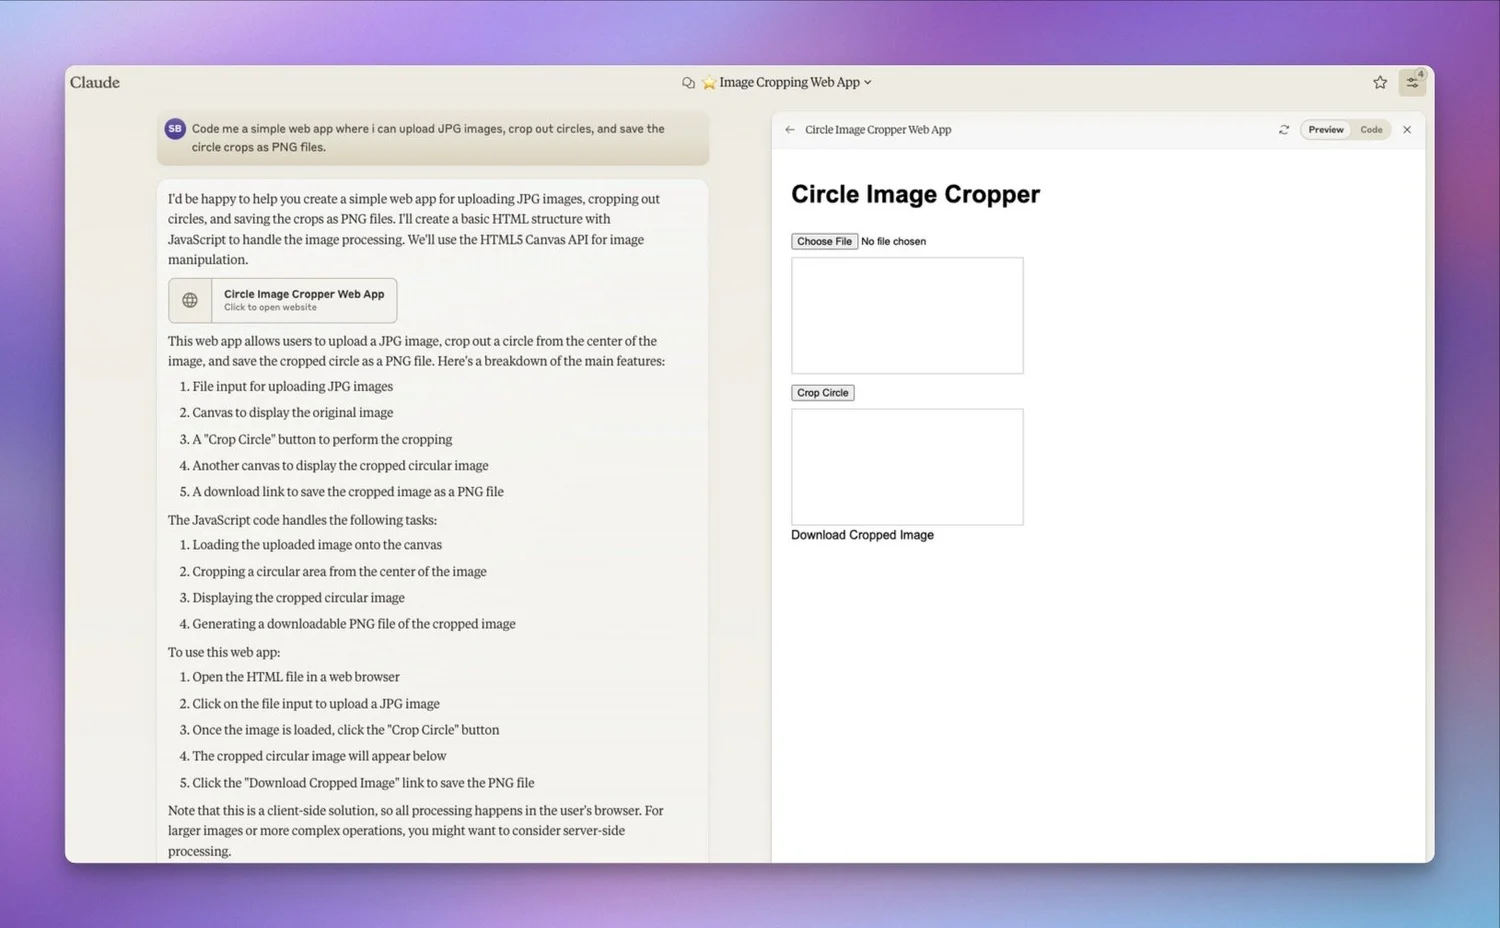Image resolution: width=1500 pixels, height=928 pixels.
Task: Open the settings sliders icon with badge 4
Action: tap(1412, 82)
